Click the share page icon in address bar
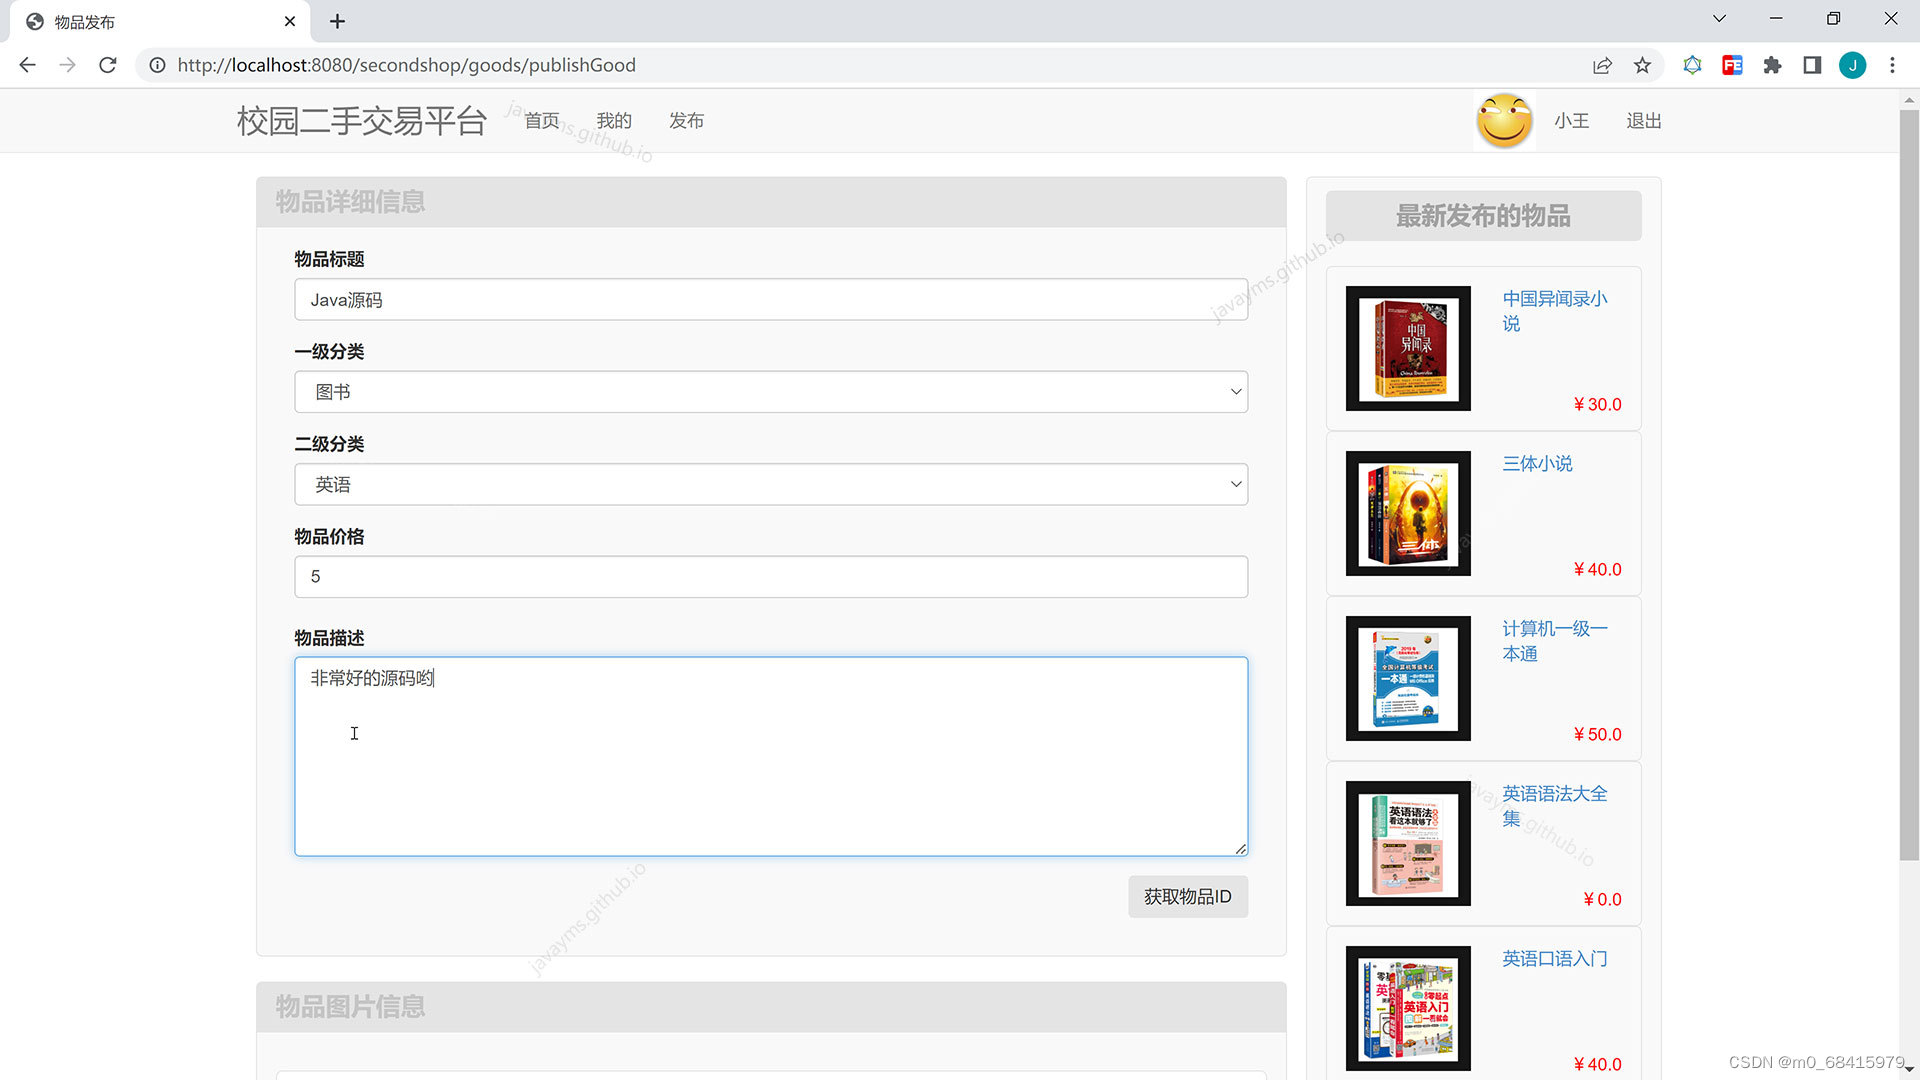The width and height of the screenshot is (1920, 1080). tap(1602, 65)
